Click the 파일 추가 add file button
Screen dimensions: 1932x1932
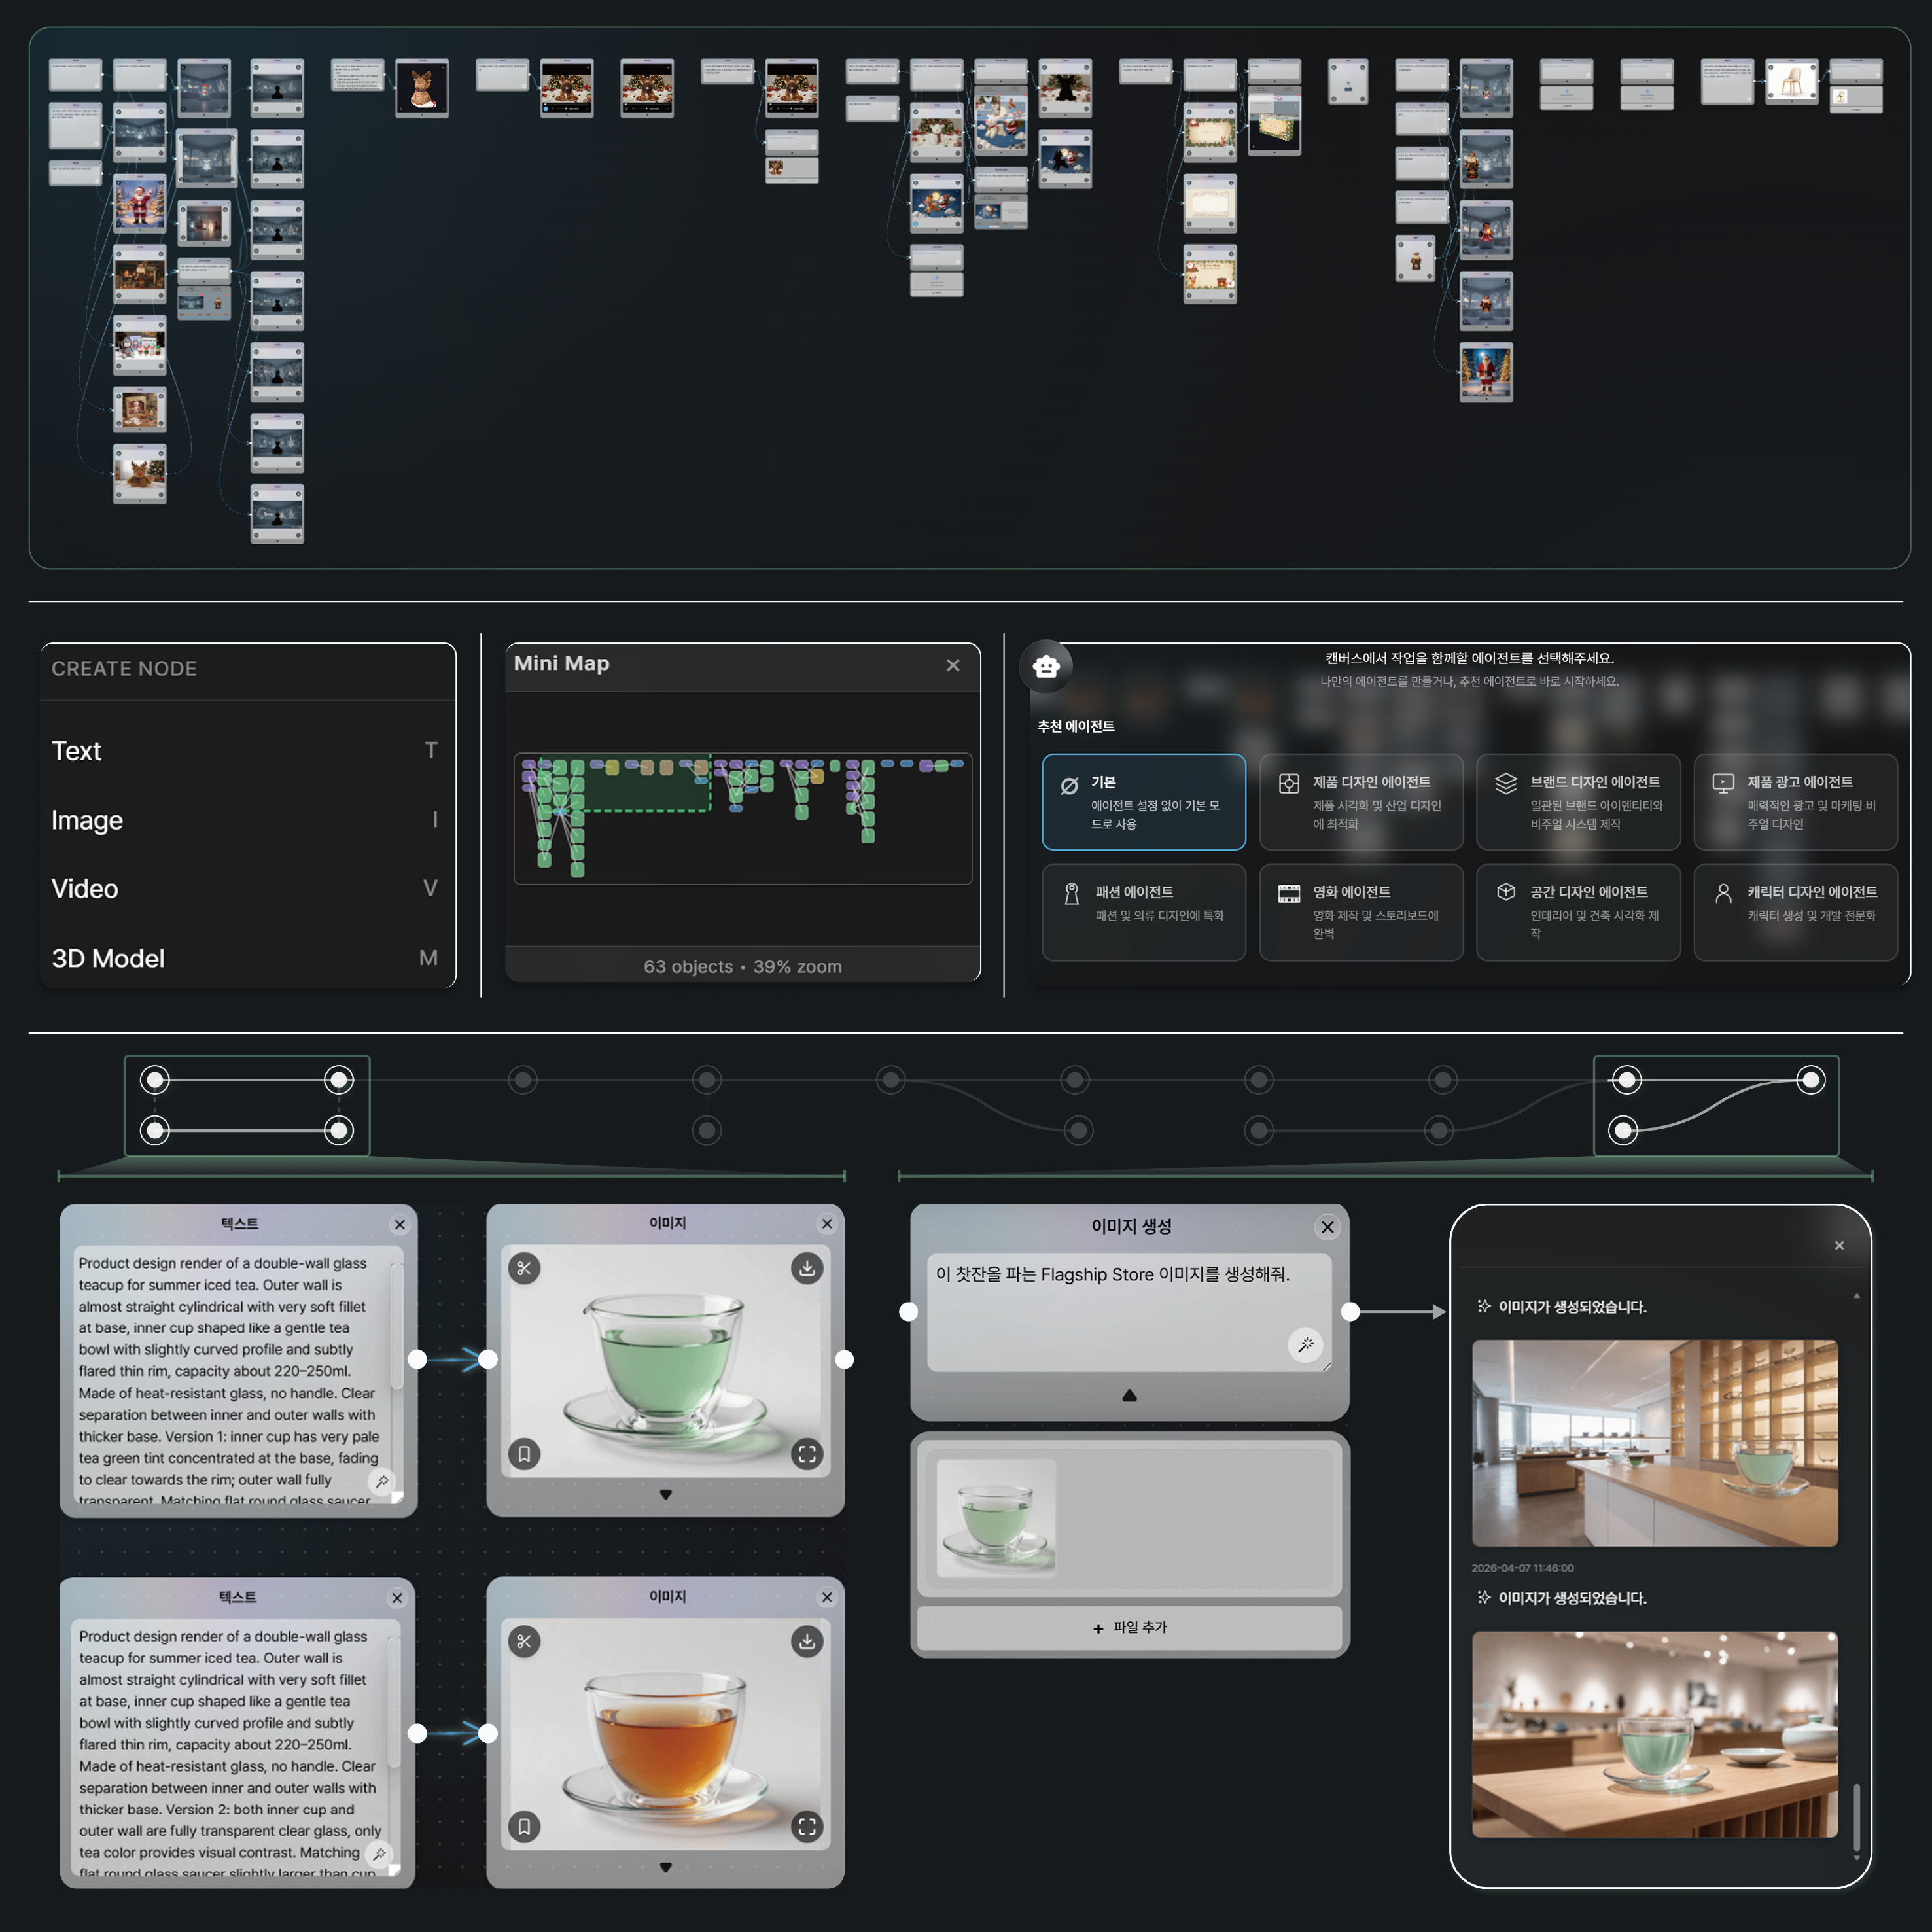[1129, 1627]
